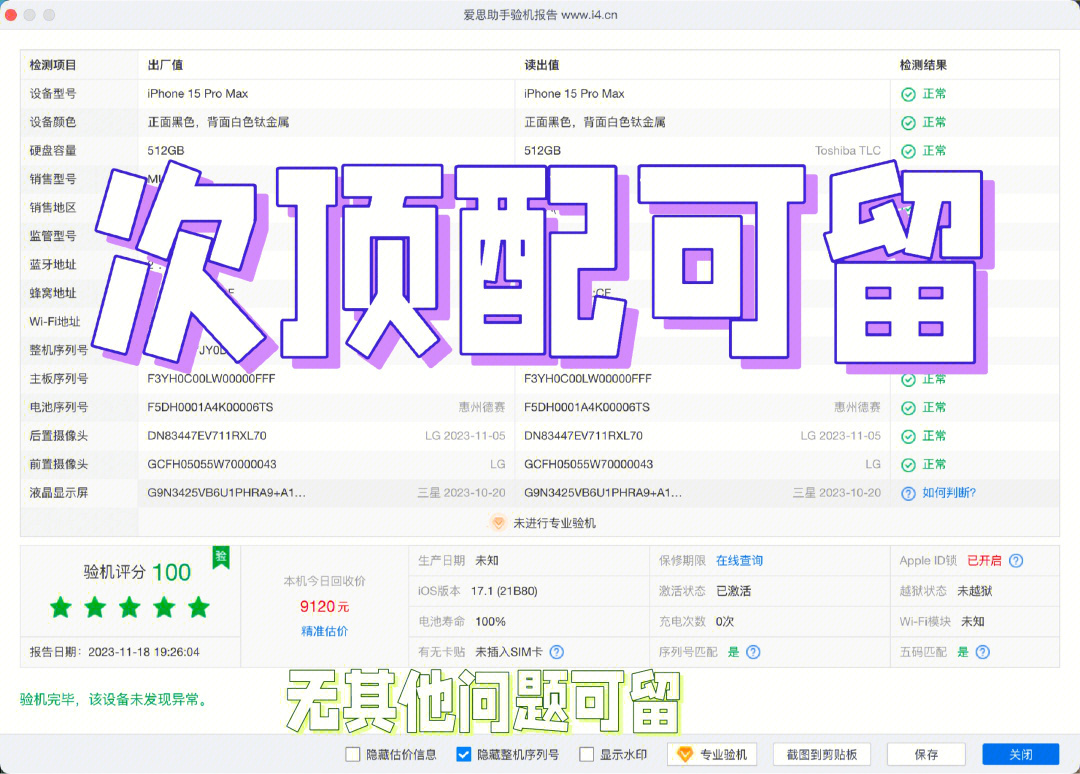The width and height of the screenshot is (1080, 774).
Task: Select the 液晶显示屏 row label
Action: click(x=59, y=493)
